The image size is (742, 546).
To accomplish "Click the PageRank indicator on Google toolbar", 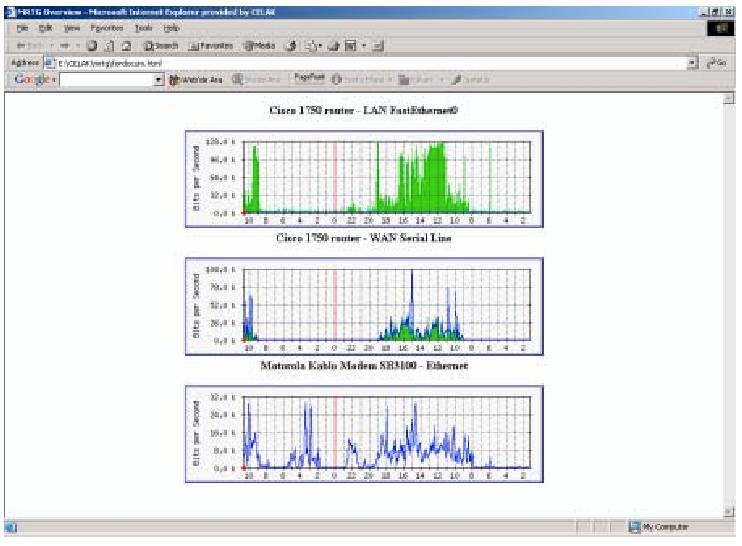I will click(309, 78).
